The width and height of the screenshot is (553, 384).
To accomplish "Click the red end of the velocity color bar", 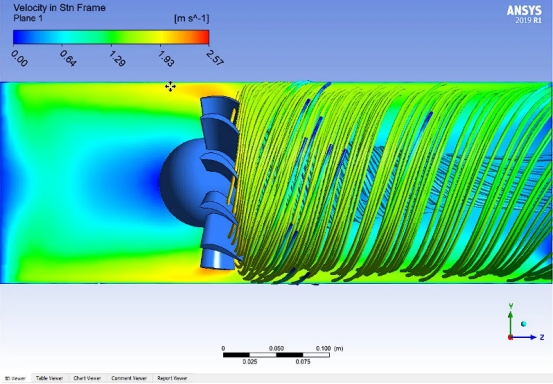I will point(203,37).
